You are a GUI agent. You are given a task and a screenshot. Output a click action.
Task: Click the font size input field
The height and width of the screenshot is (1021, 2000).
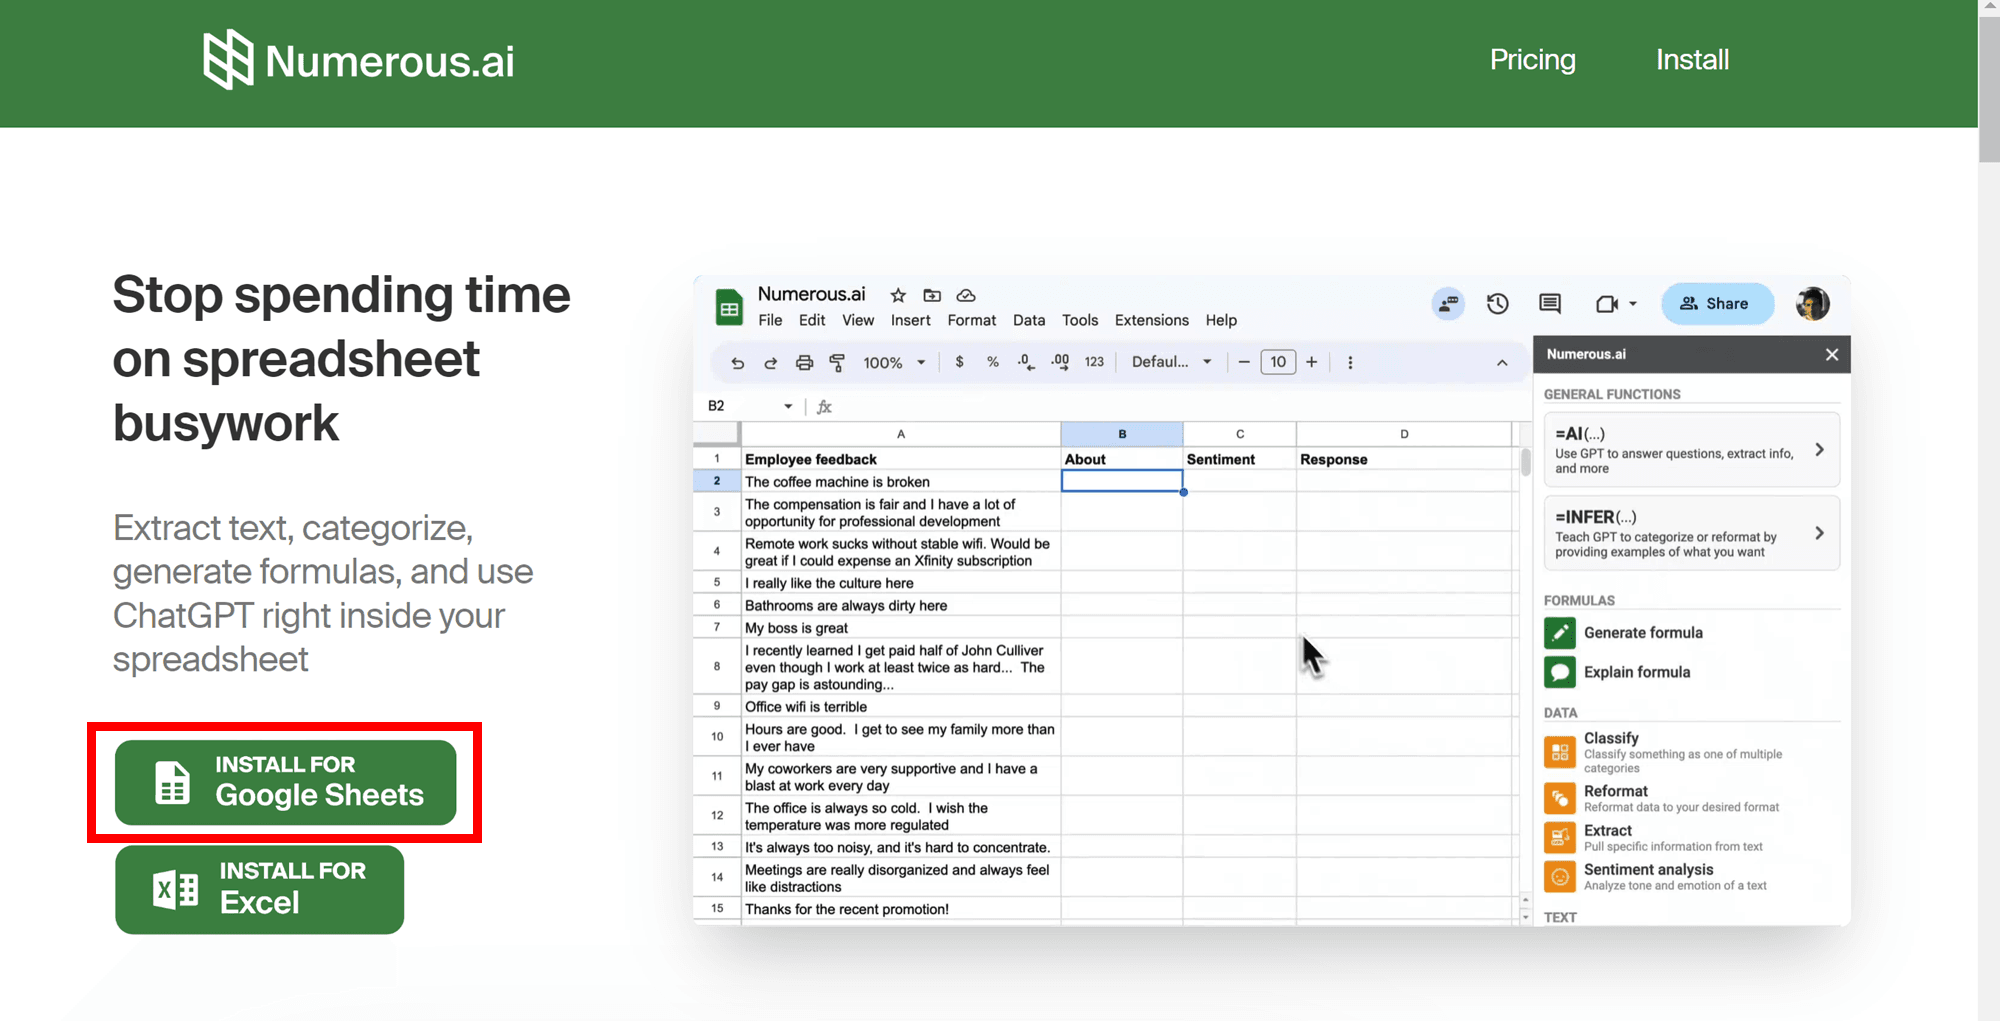1277,362
